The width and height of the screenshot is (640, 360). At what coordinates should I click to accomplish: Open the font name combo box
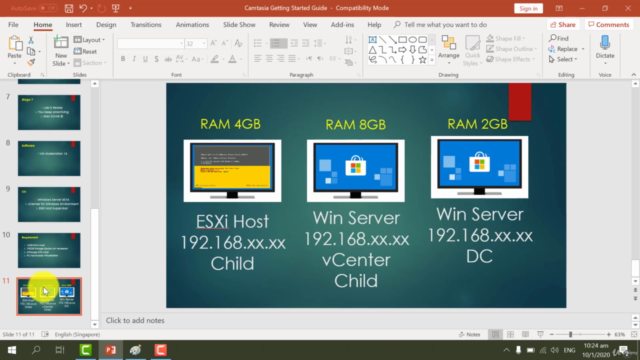click(x=150, y=43)
